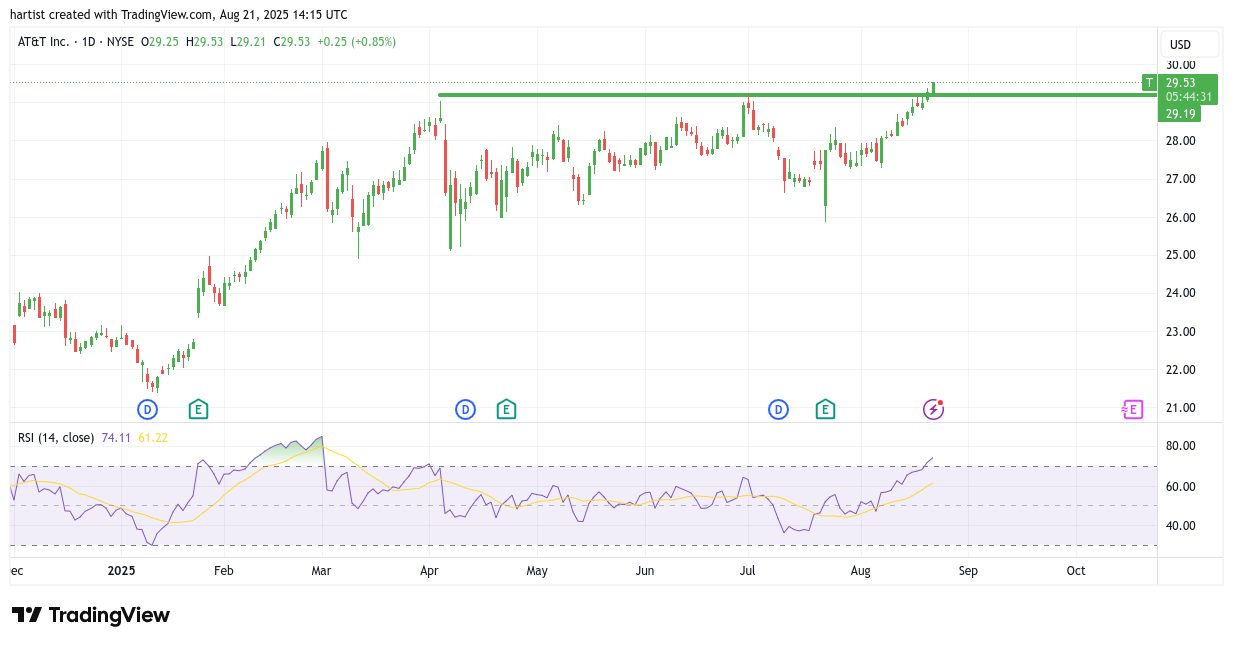This screenshot has width=1233, height=645.
Task: Click the May label on time axis
Action: tap(537, 571)
